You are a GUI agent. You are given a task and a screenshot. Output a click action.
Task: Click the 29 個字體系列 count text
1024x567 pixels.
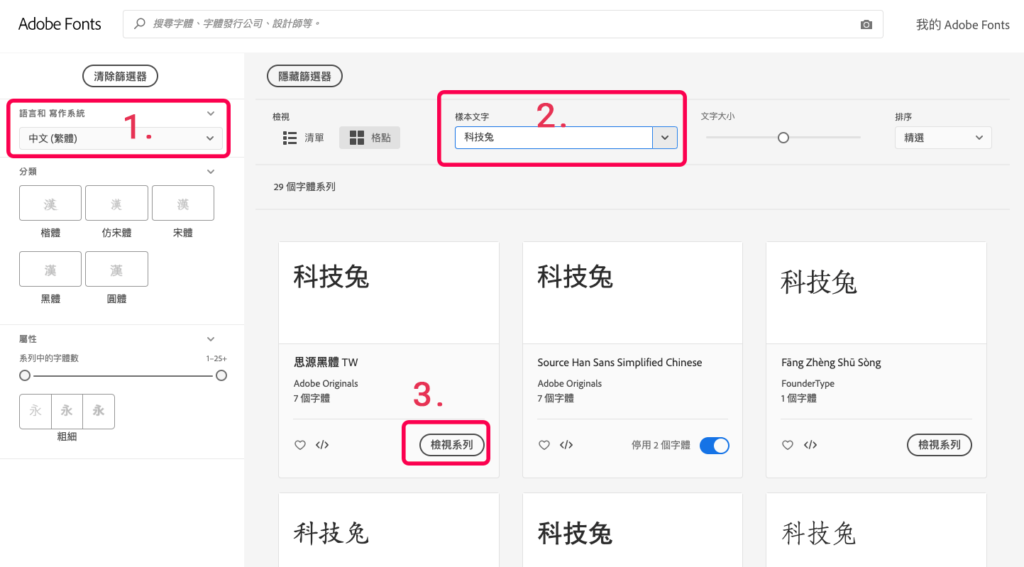click(x=304, y=187)
